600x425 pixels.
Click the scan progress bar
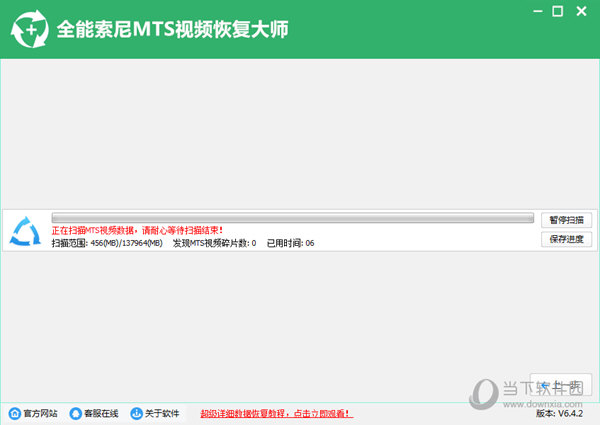pos(293,218)
